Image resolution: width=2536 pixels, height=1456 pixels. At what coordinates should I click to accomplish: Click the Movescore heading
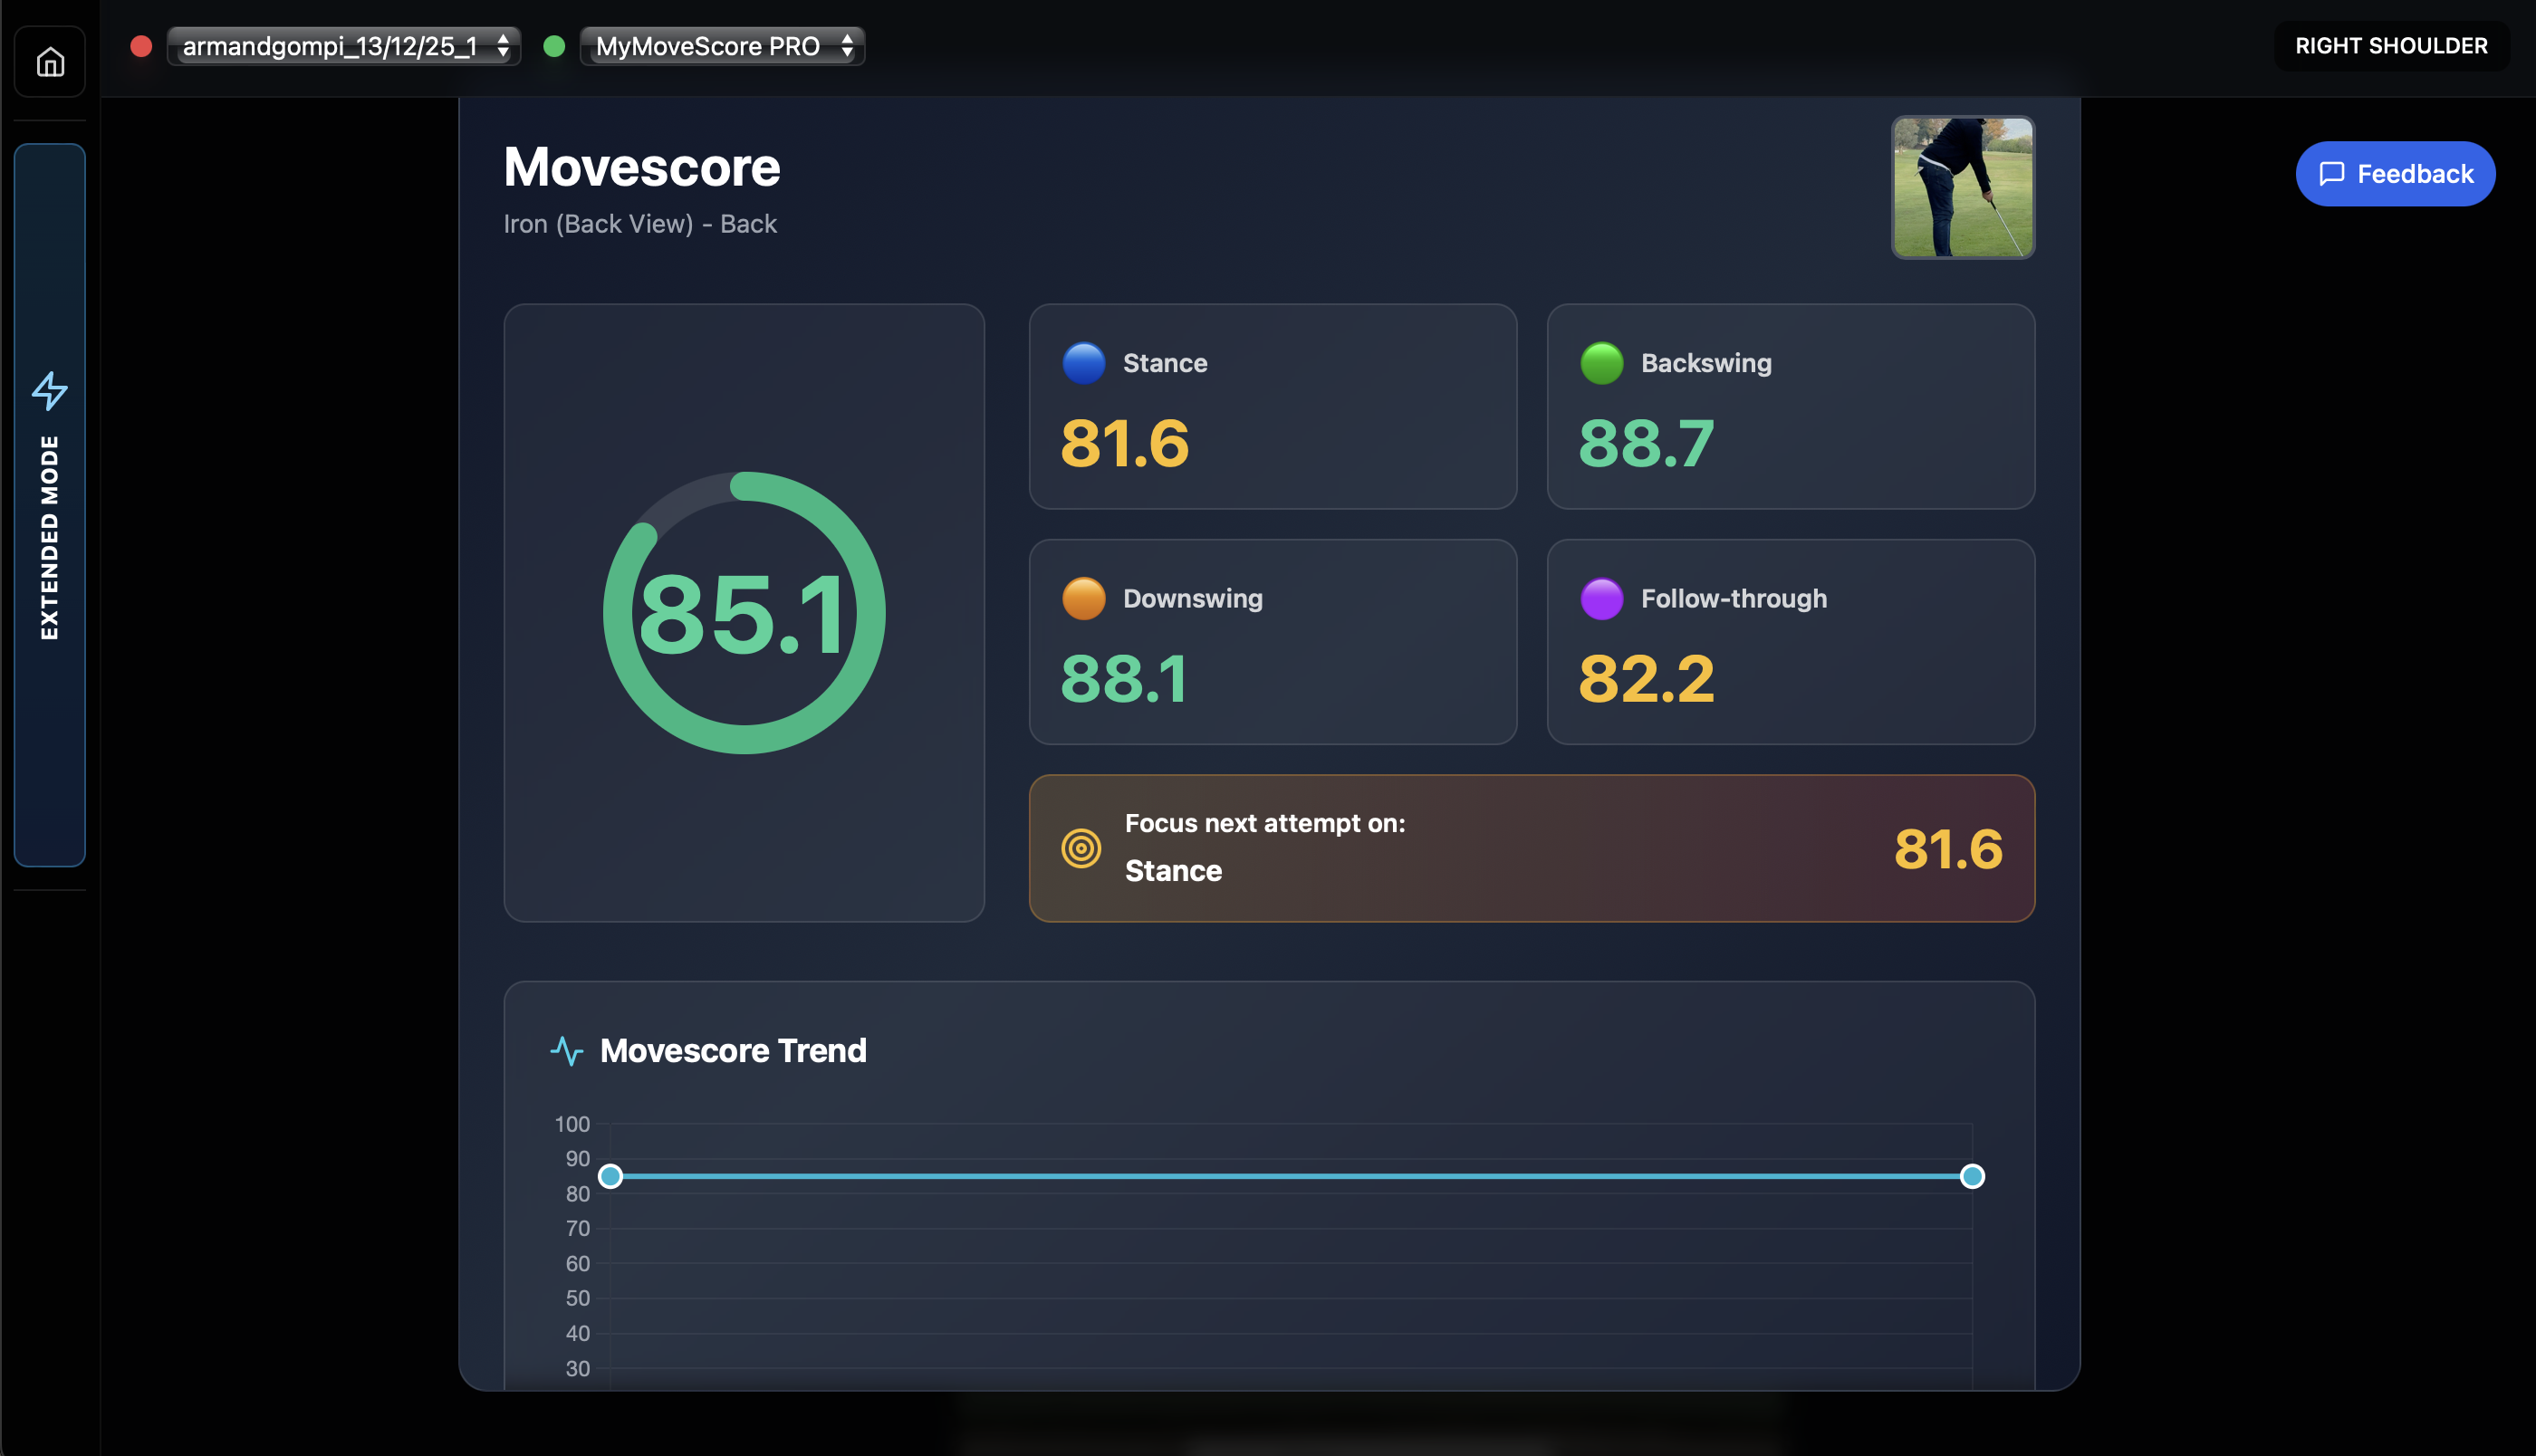pos(641,167)
